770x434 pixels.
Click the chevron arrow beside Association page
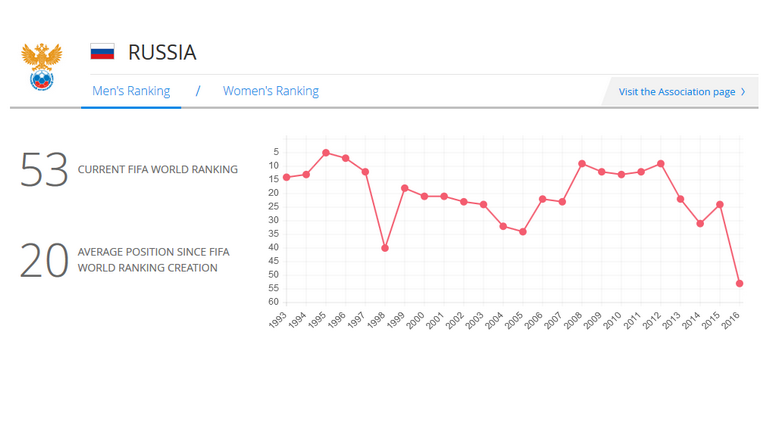point(743,92)
